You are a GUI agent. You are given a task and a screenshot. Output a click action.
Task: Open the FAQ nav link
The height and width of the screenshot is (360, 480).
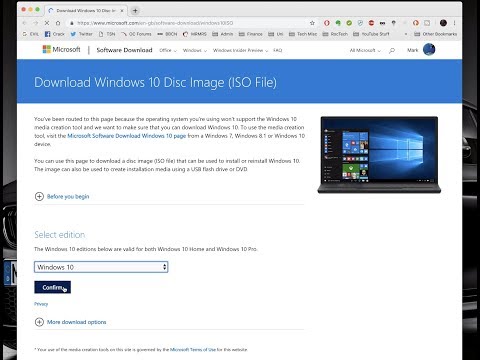pos(278,50)
